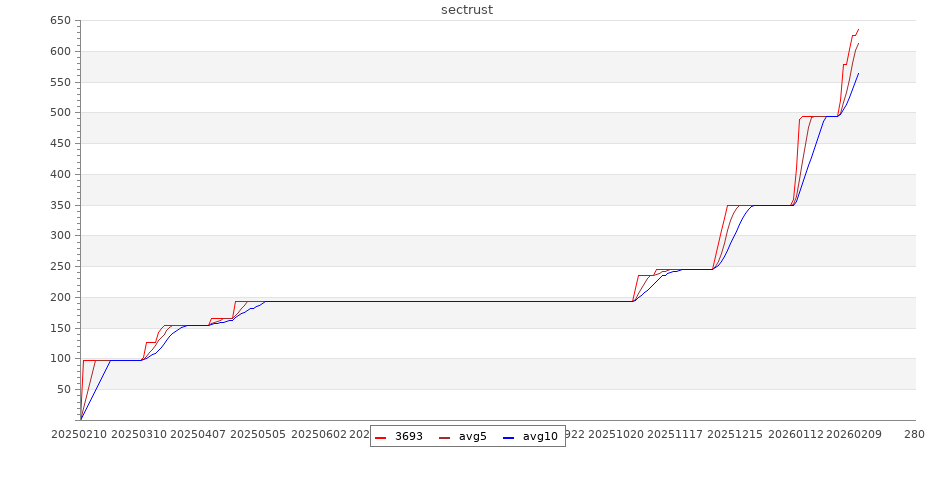Click the red 3693 legend line swatch
935x500 pixels.
pos(381,437)
